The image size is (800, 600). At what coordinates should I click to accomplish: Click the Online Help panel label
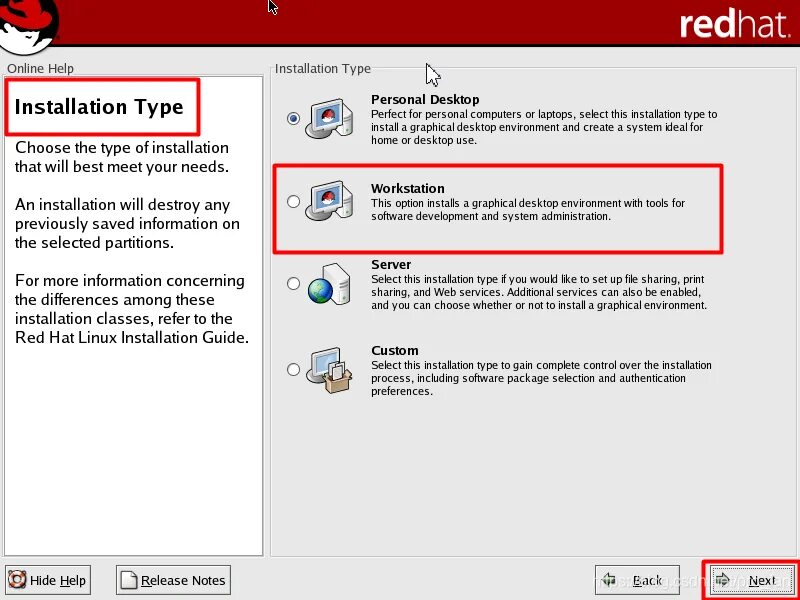[x=40, y=68]
